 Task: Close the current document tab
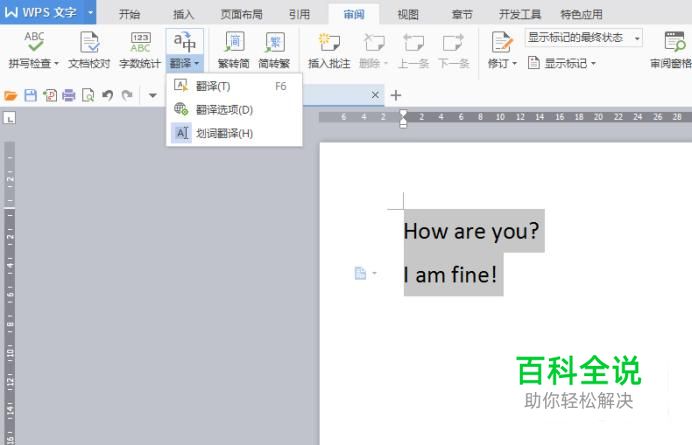(x=375, y=95)
